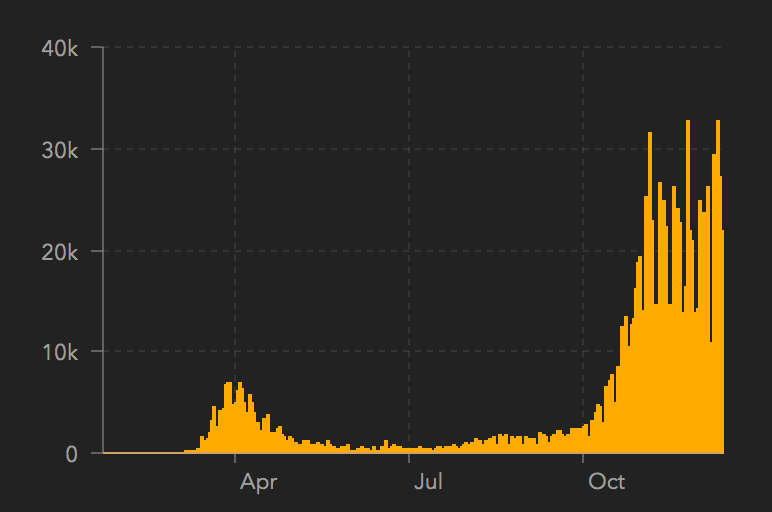
Task: Click the Oct x-axis label
Action: click(606, 482)
